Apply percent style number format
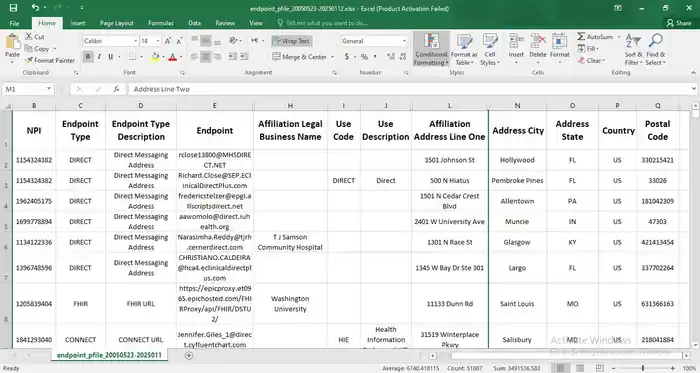 364,57
